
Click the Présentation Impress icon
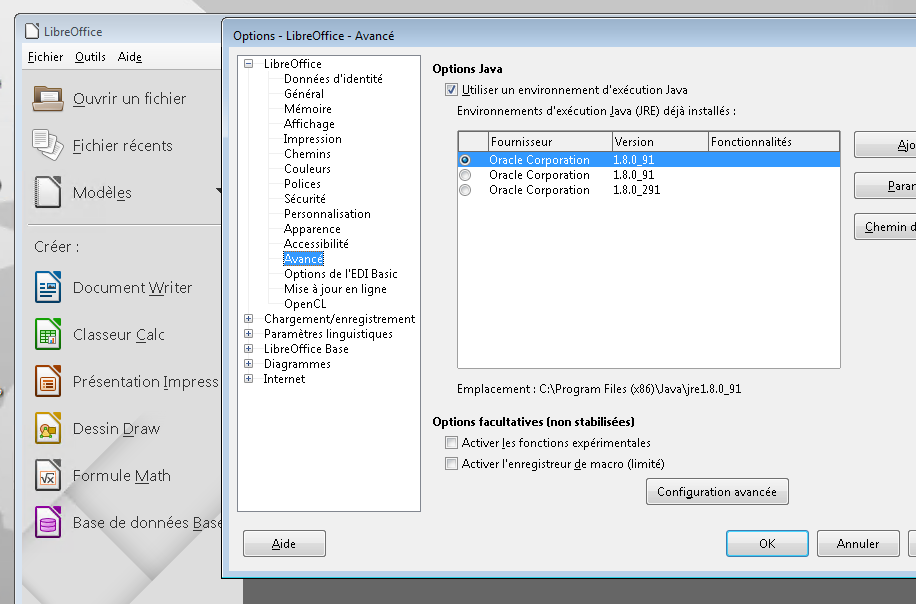pyautogui.click(x=47, y=381)
